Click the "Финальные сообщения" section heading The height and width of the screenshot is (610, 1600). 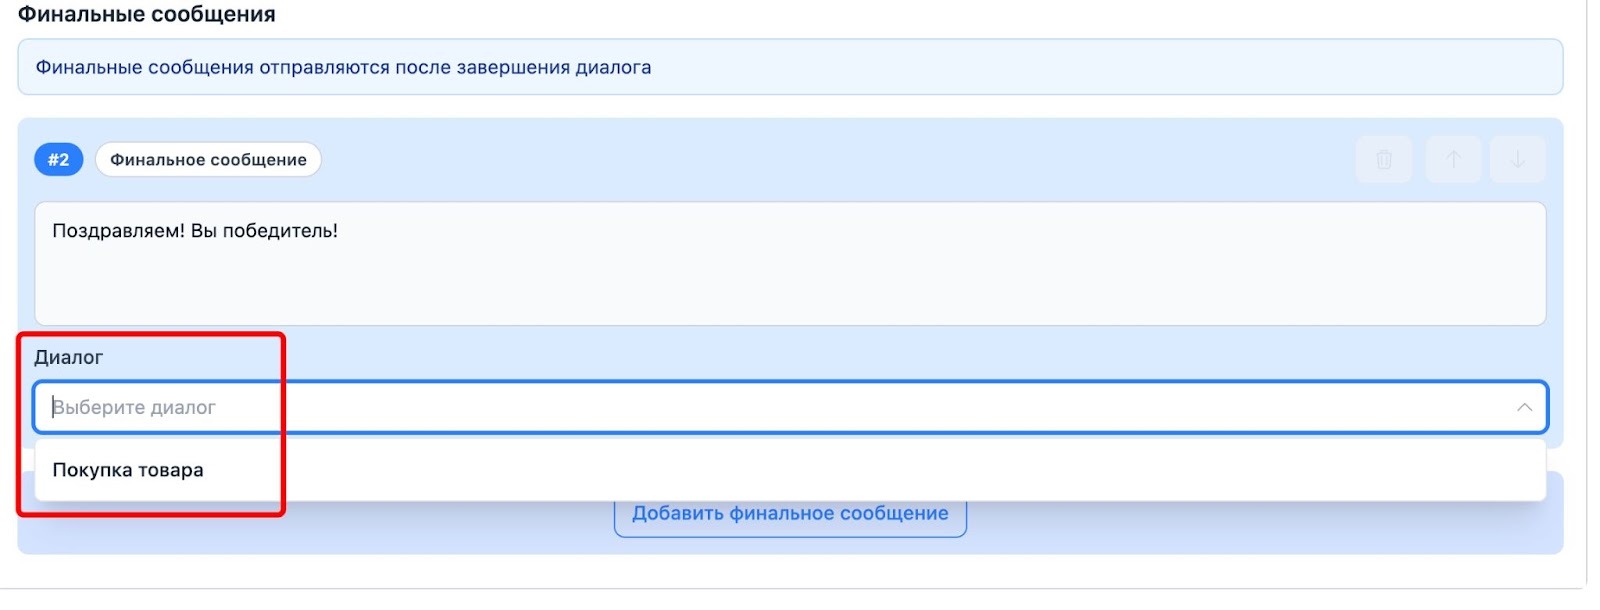[x=147, y=15]
